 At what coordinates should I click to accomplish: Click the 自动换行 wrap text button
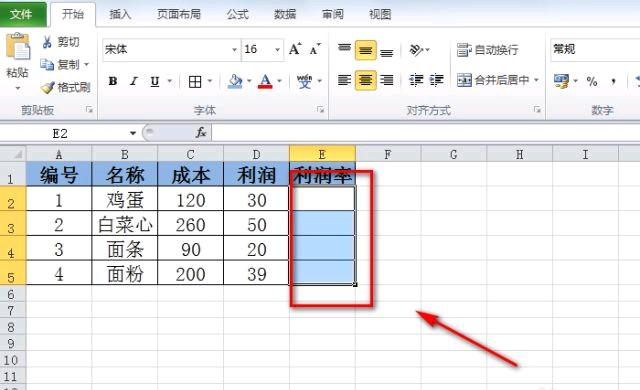pyautogui.click(x=488, y=50)
